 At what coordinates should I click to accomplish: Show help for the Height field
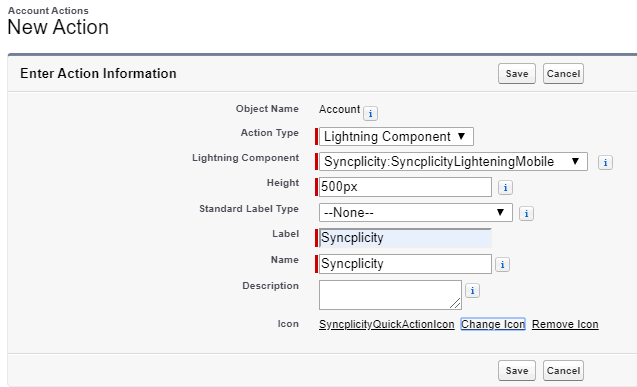pos(505,188)
